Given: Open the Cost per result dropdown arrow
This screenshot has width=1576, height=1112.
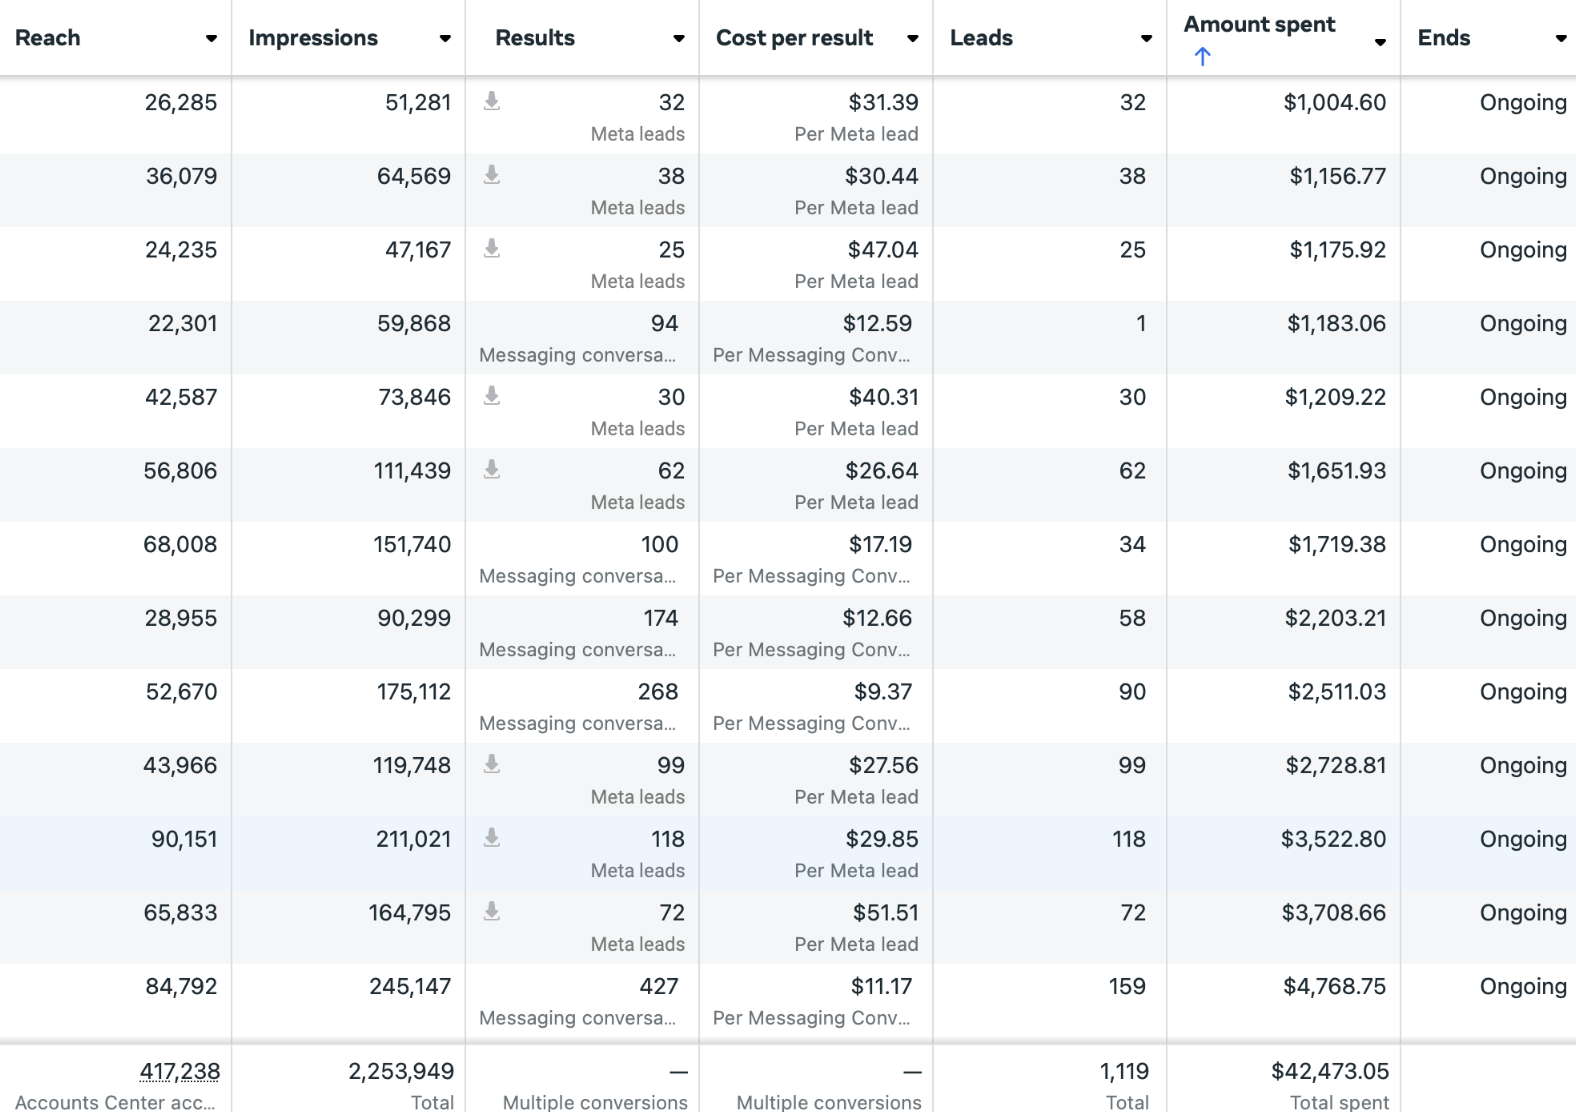Looking at the screenshot, I should (x=913, y=39).
